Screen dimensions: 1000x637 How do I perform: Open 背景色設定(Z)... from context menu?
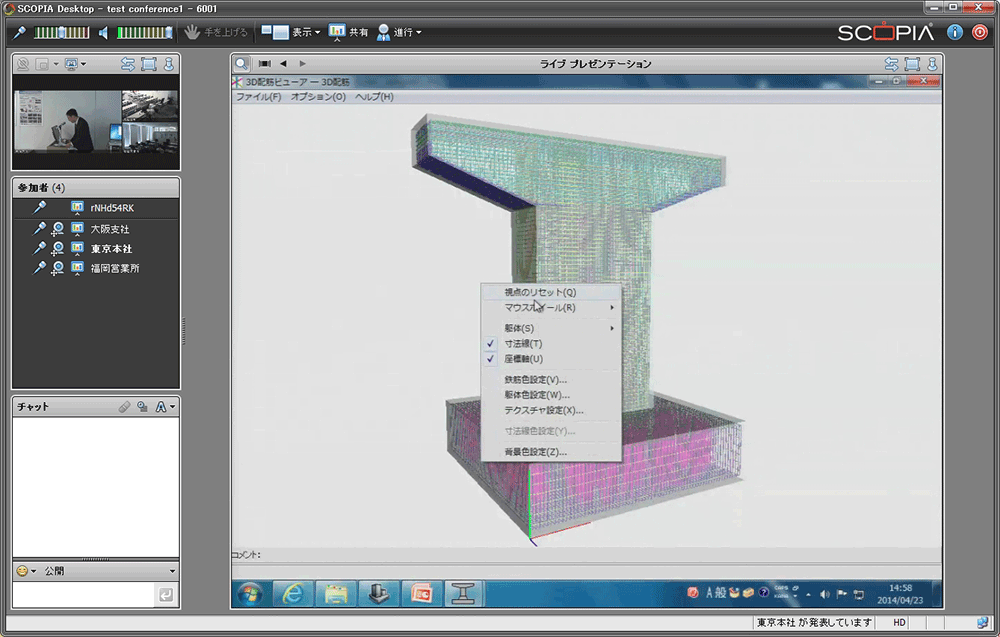pyautogui.click(x=551, y=451)
